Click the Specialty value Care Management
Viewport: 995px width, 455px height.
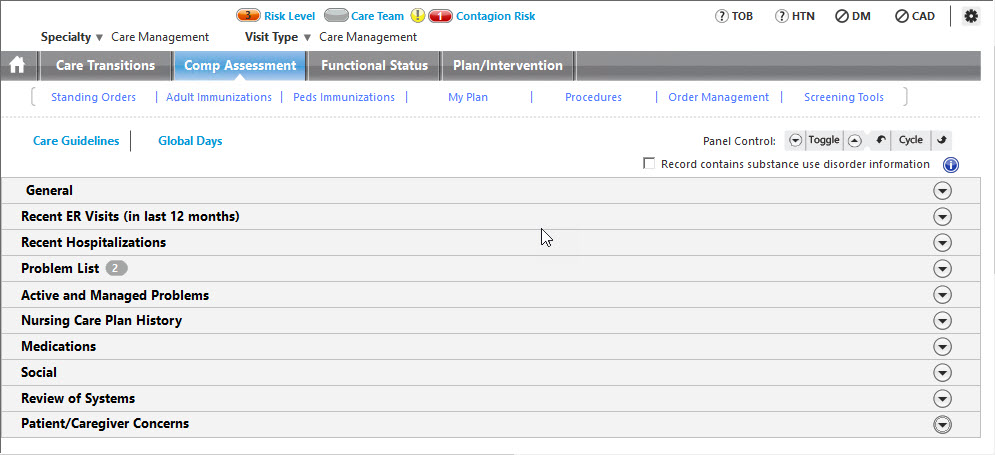coord(160,37)
